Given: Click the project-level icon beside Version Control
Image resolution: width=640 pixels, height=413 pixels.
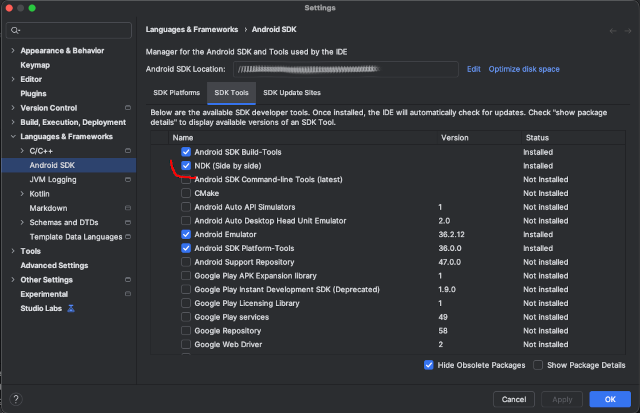Looking at the screenshot, I should (125, 108).
